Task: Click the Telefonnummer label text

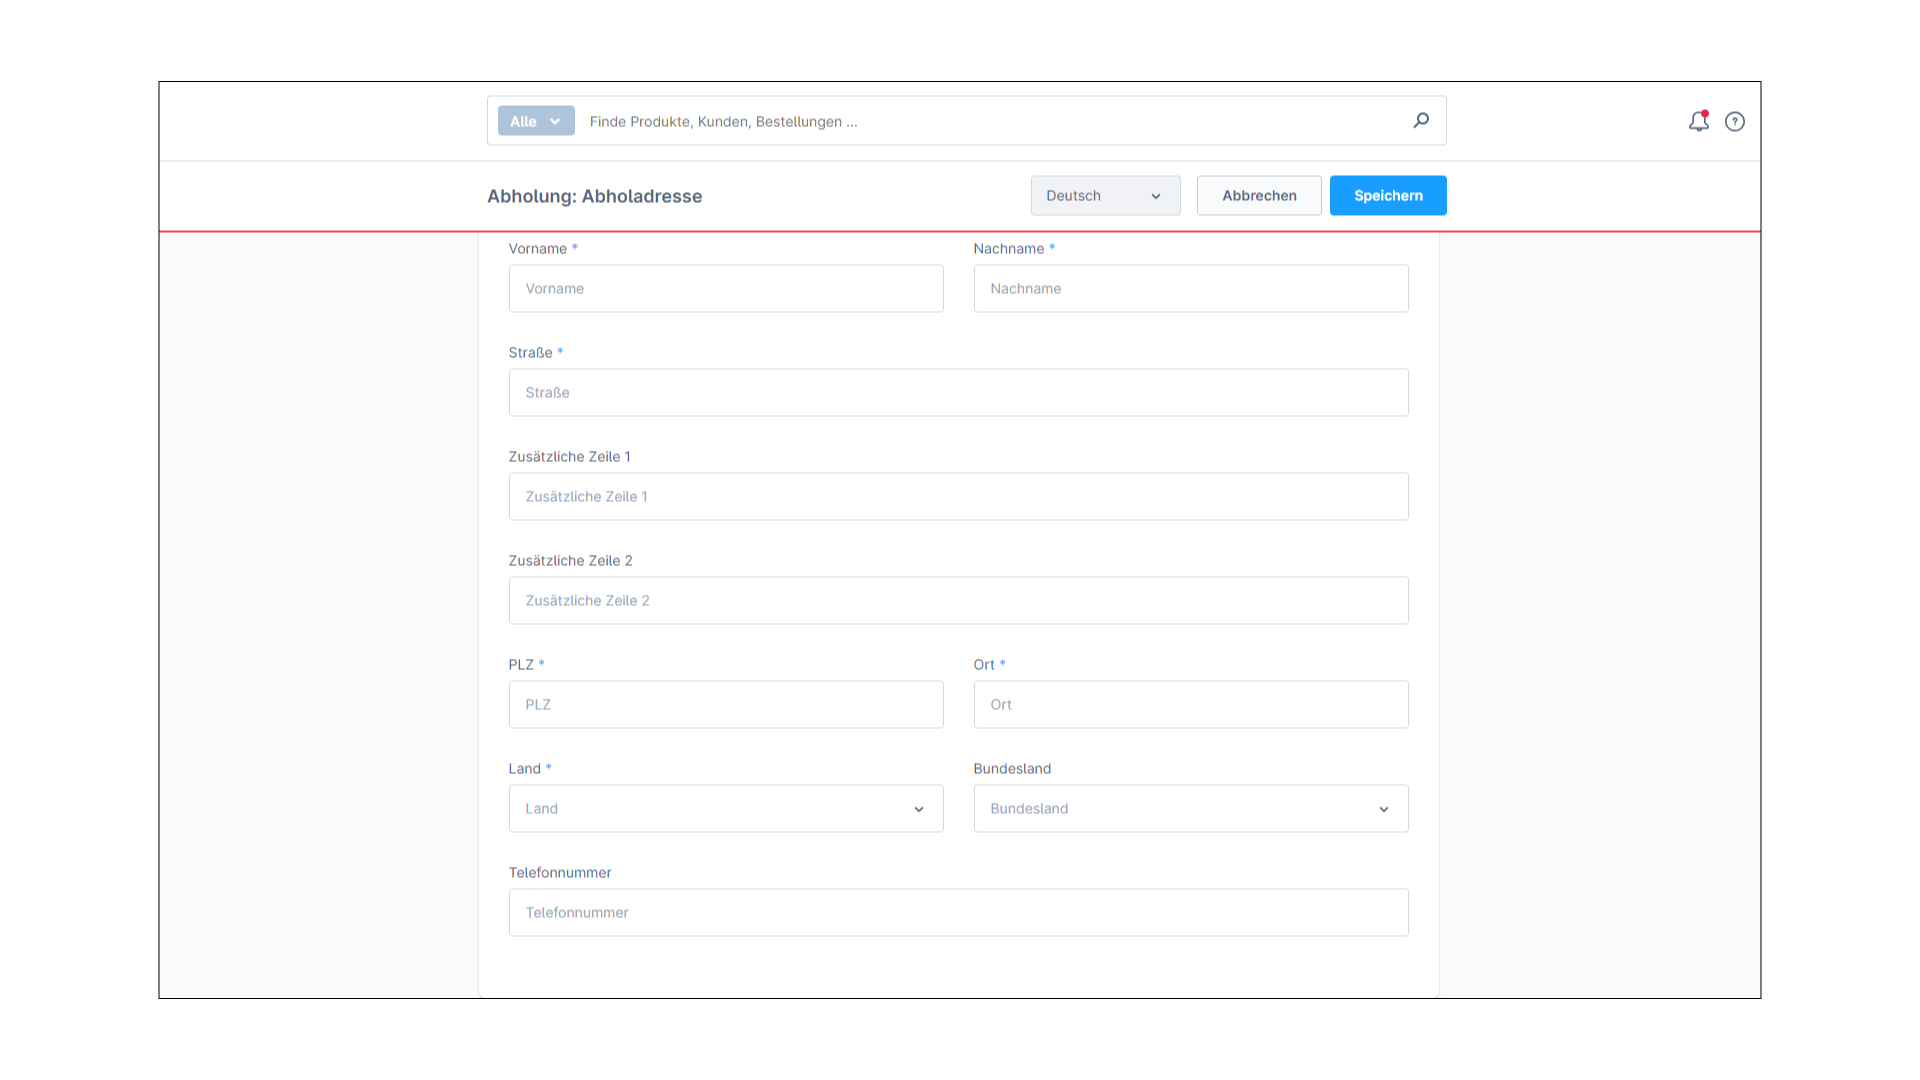Action: (559, 872)
